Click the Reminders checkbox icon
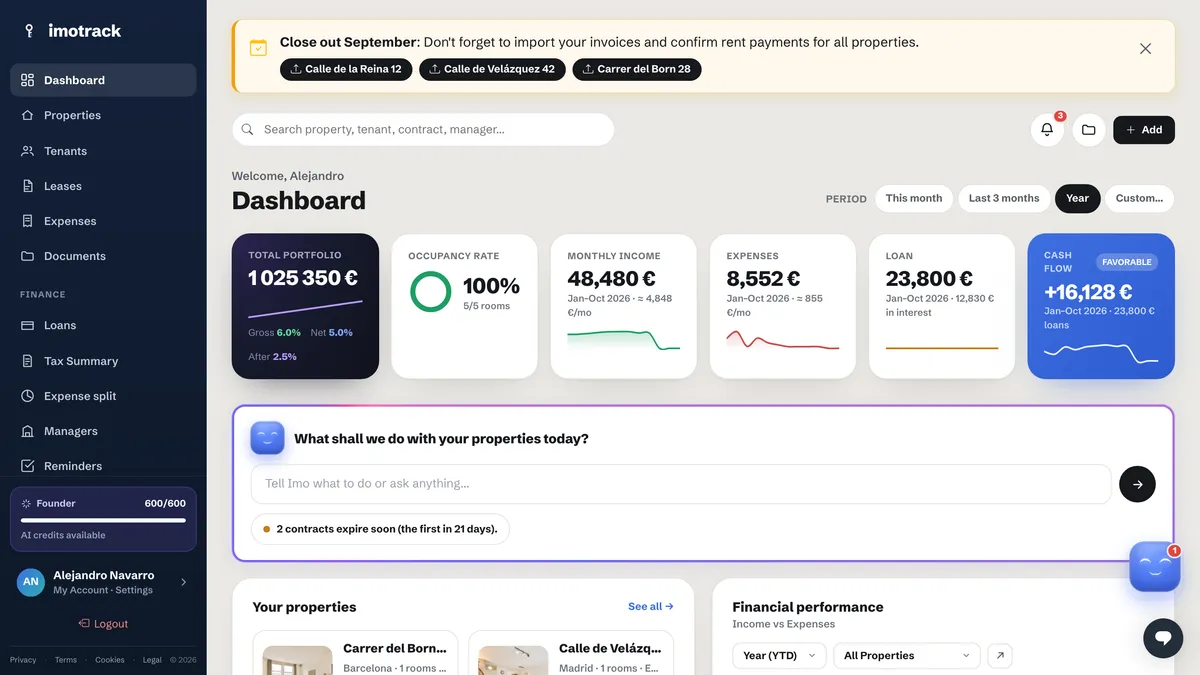1200x675 pixels. pyautogui.click(x=27, y=466)
